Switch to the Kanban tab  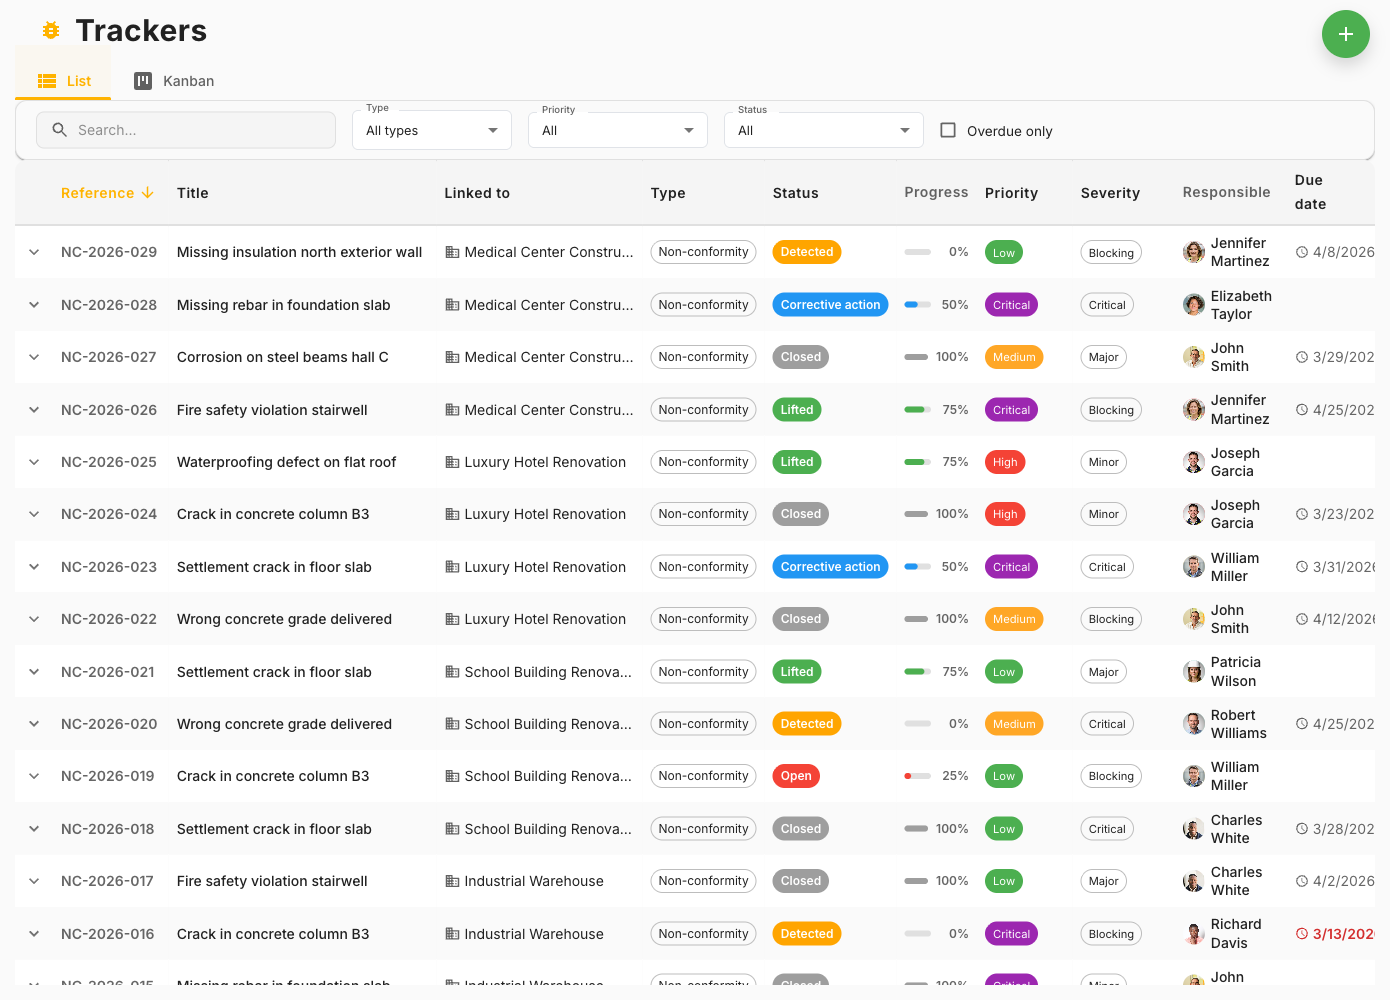pyautogui.click(x=175, y=81)
